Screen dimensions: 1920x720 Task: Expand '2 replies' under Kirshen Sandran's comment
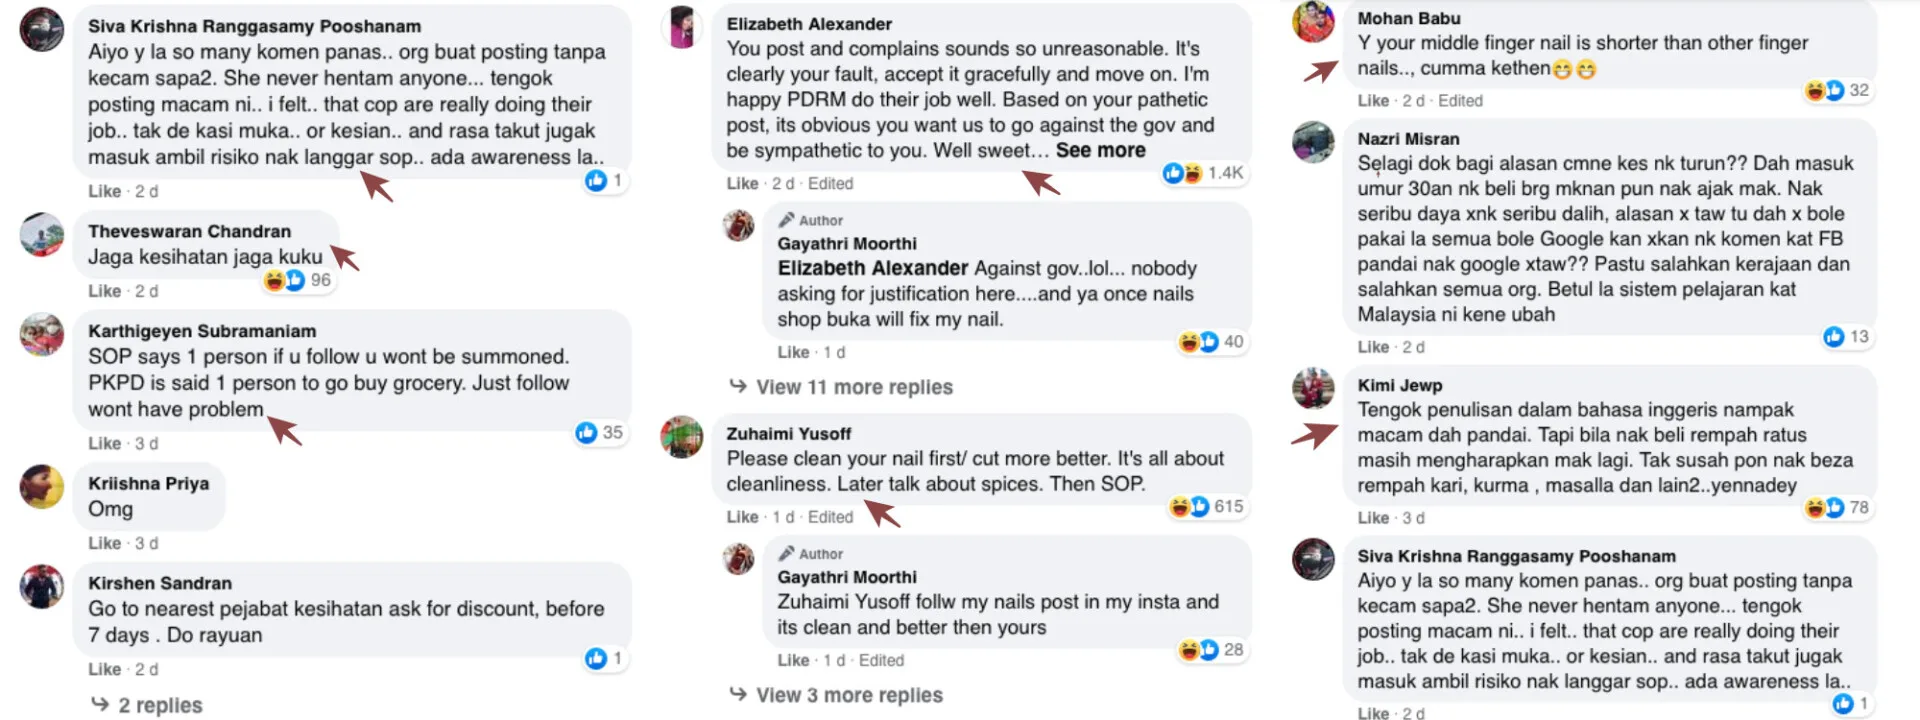159,705
